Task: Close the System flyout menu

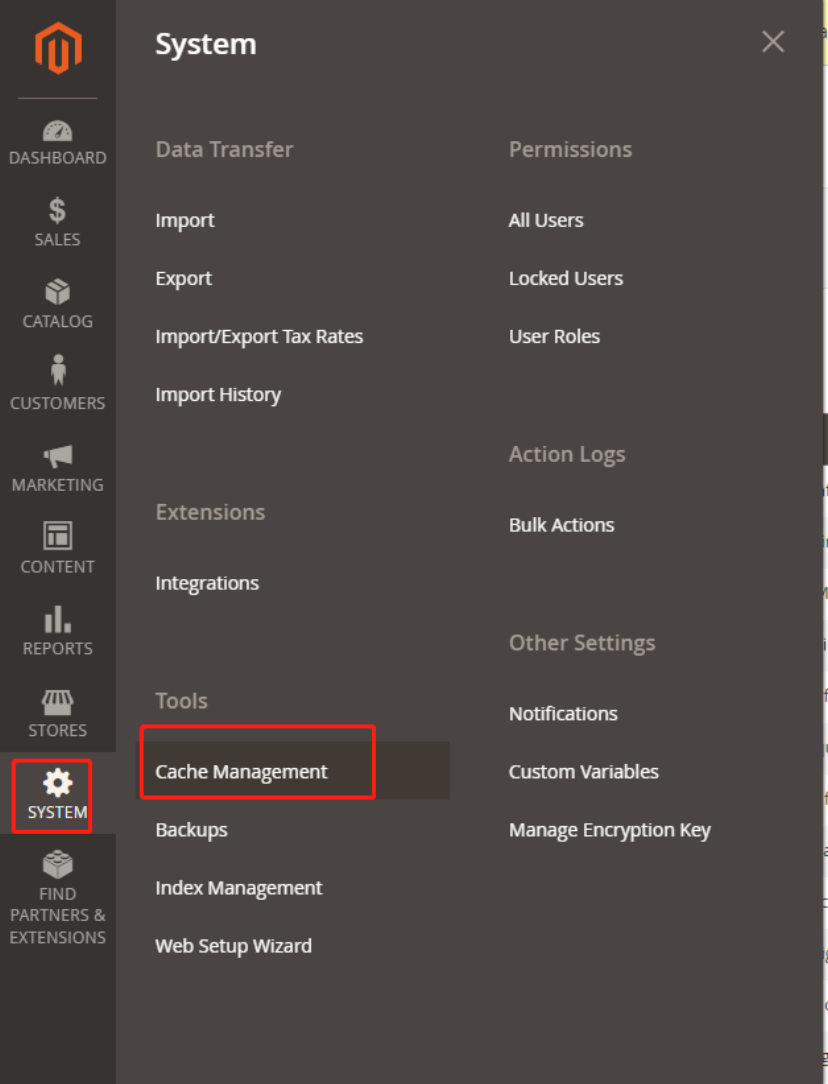Action: (772, 42)
